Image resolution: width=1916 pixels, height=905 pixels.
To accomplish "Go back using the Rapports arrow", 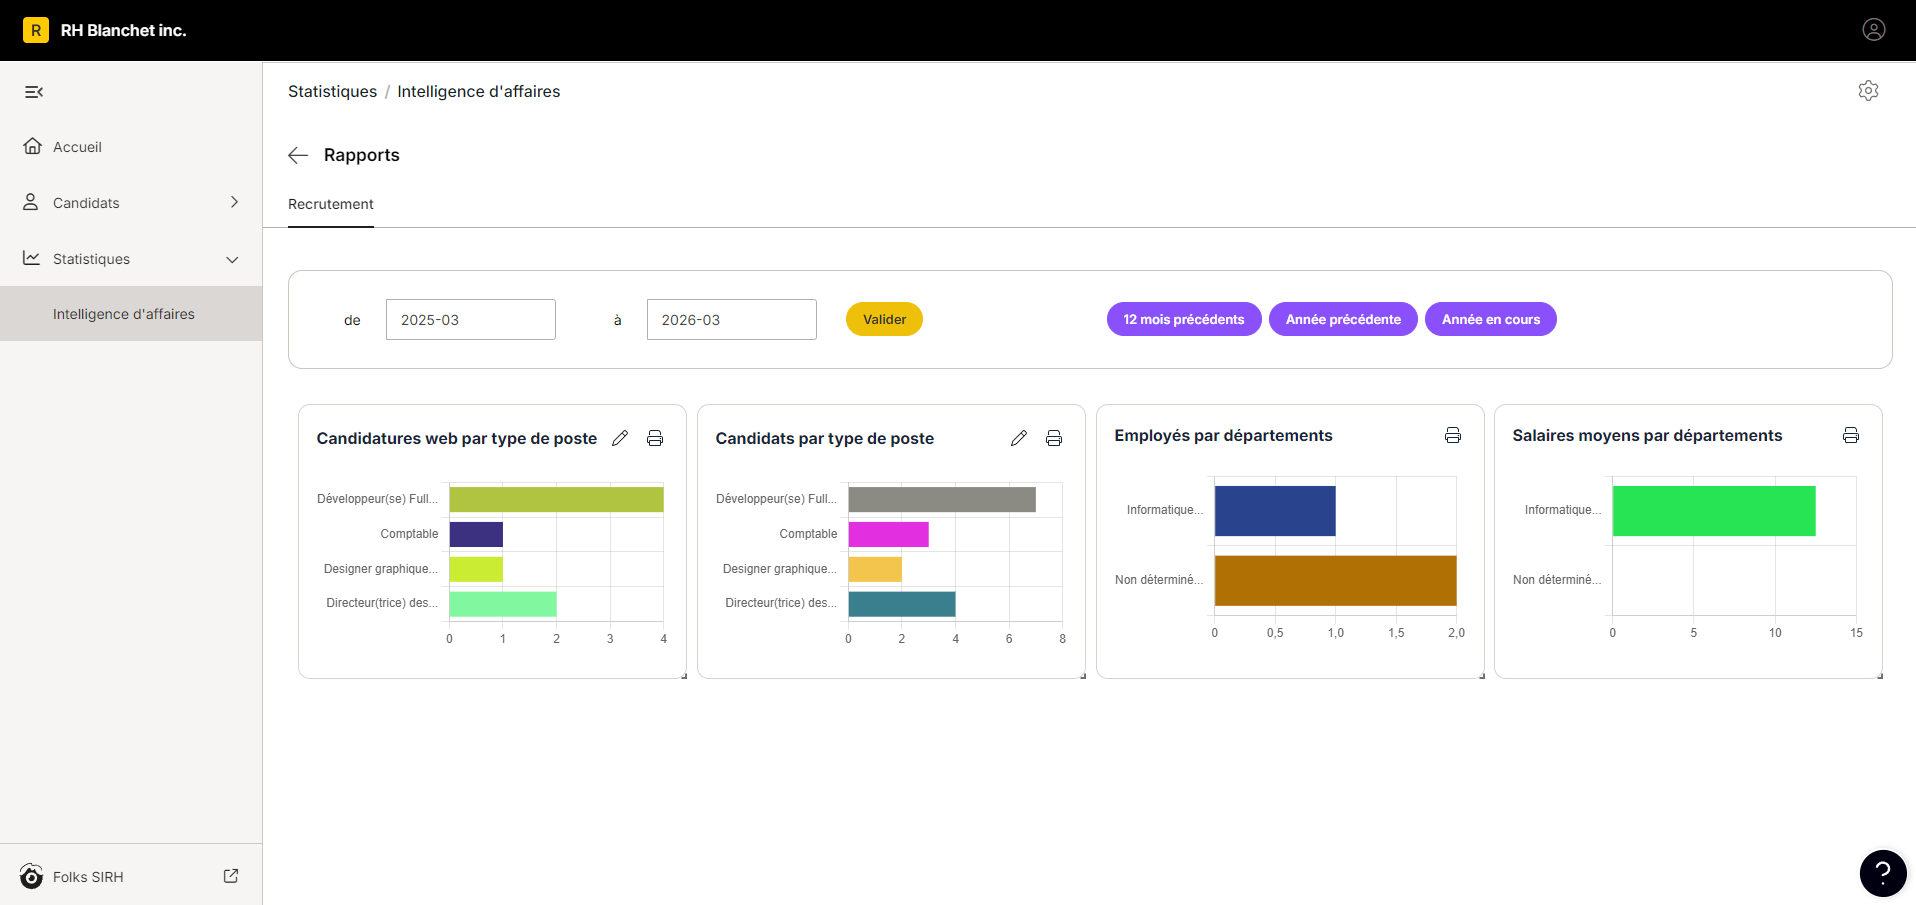I will point(298,155).
